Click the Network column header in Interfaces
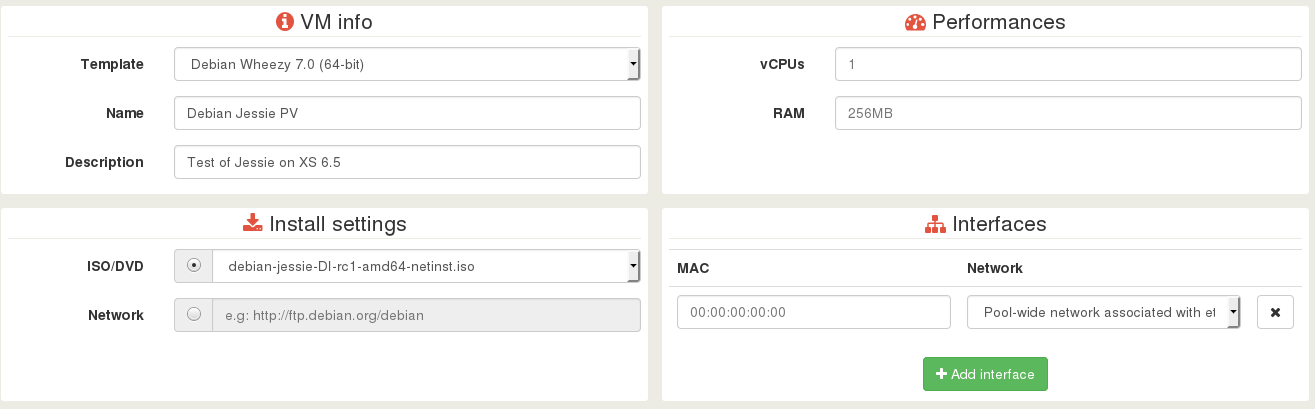Image resolution: width=1315 pixels, height=409 pixels. [x=995, y=268]
